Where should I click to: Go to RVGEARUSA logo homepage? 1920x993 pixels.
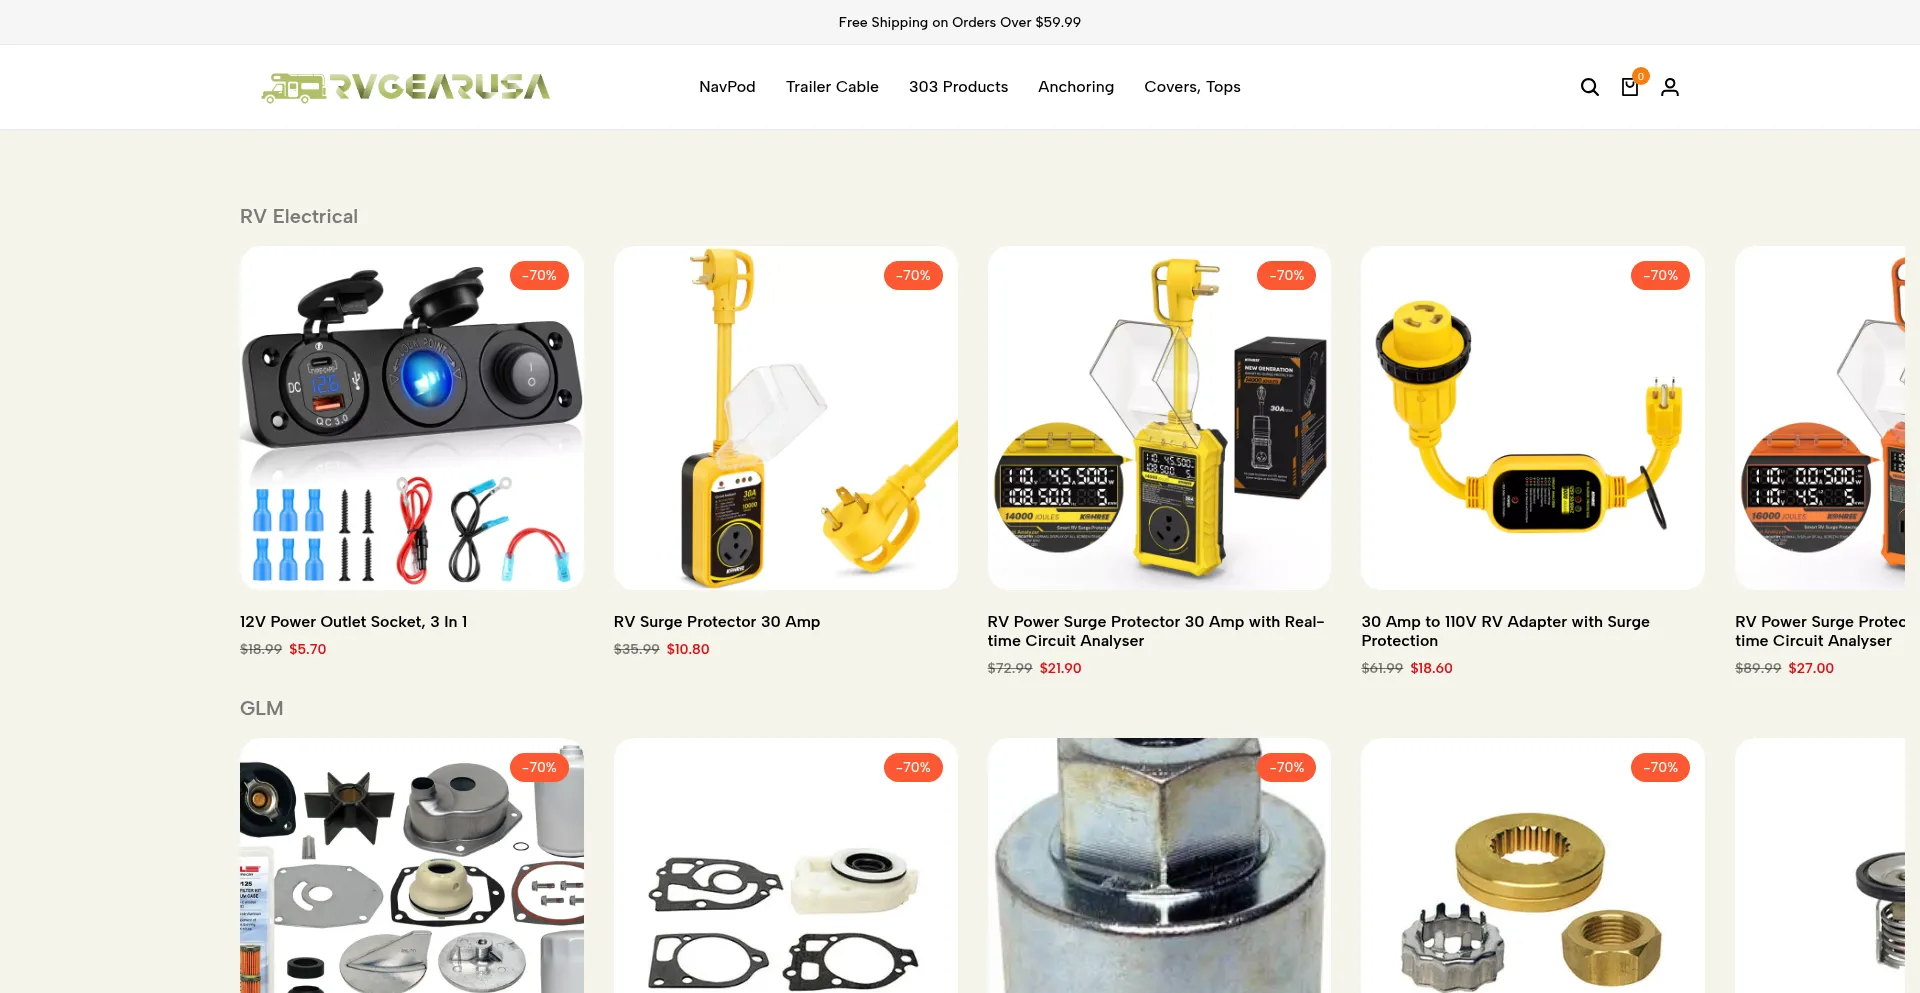pyautogui.click(x=405, y=87)
